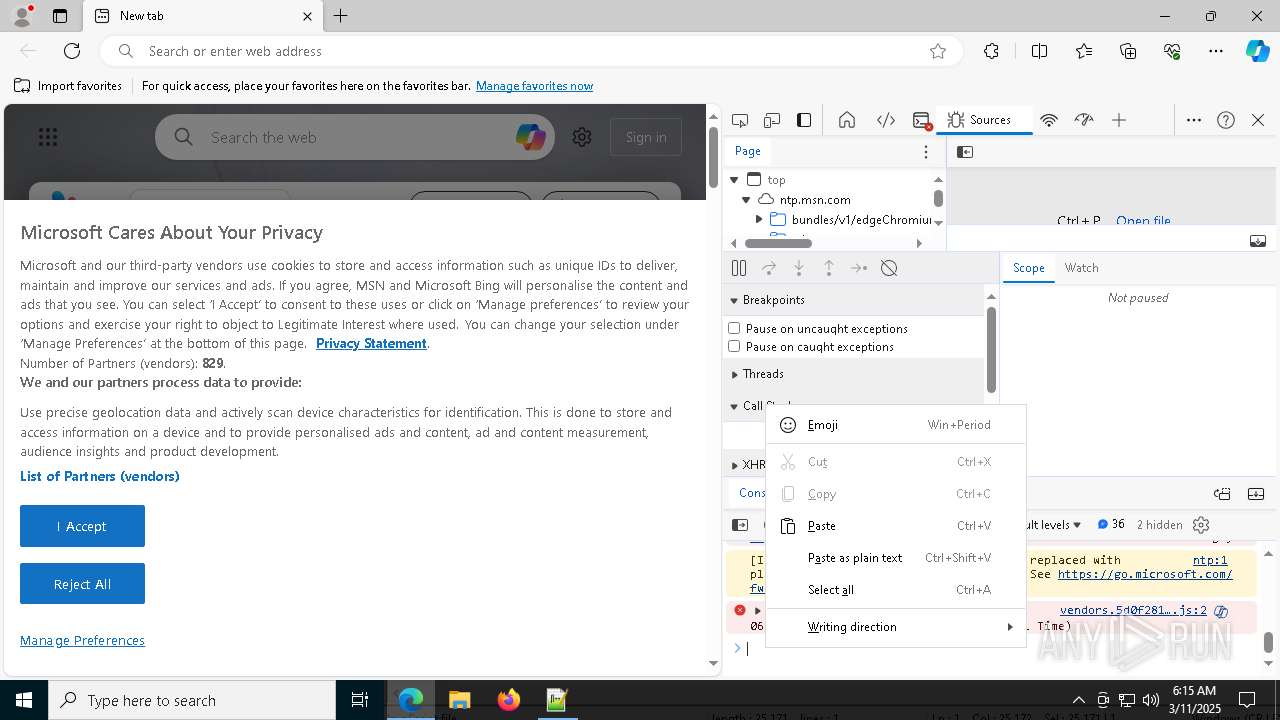Open the Network panel wifi icon
Image resolution: width=1280 pixels, height=720 pixels.
(1049, 120)
